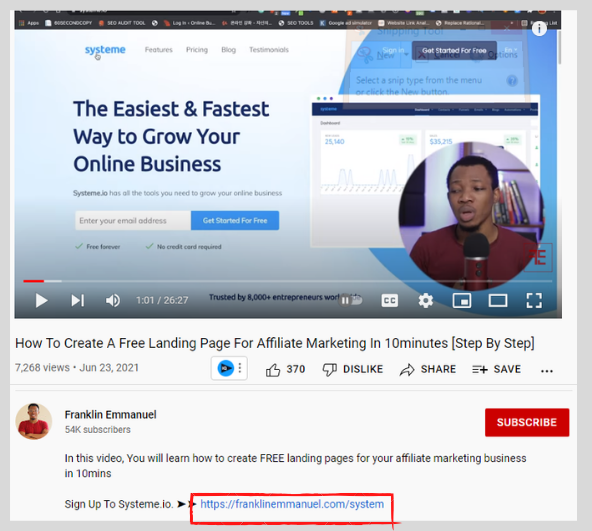This screenshot has width=592, height=531.
Task: Click the SHARE button
Action: tap(428, 369)
